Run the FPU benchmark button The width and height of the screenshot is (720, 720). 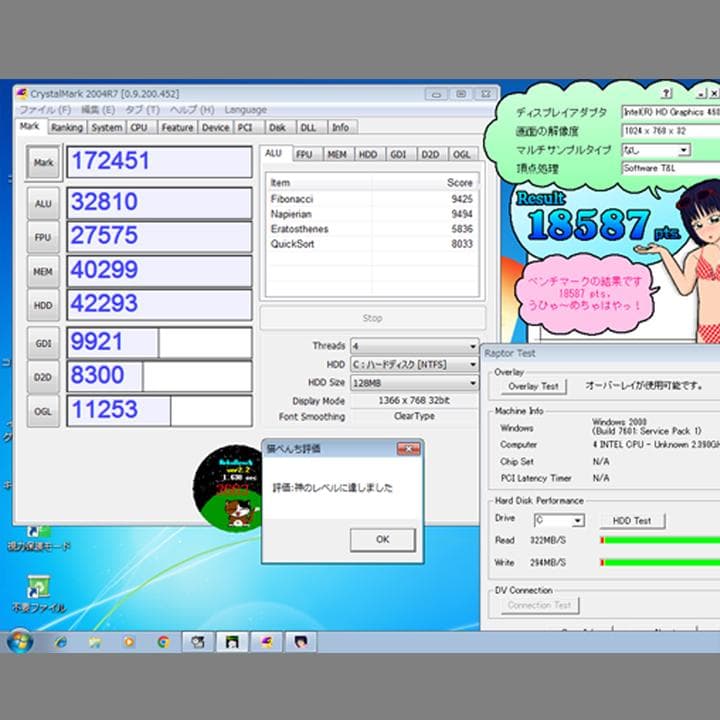(x=43, y=237)
